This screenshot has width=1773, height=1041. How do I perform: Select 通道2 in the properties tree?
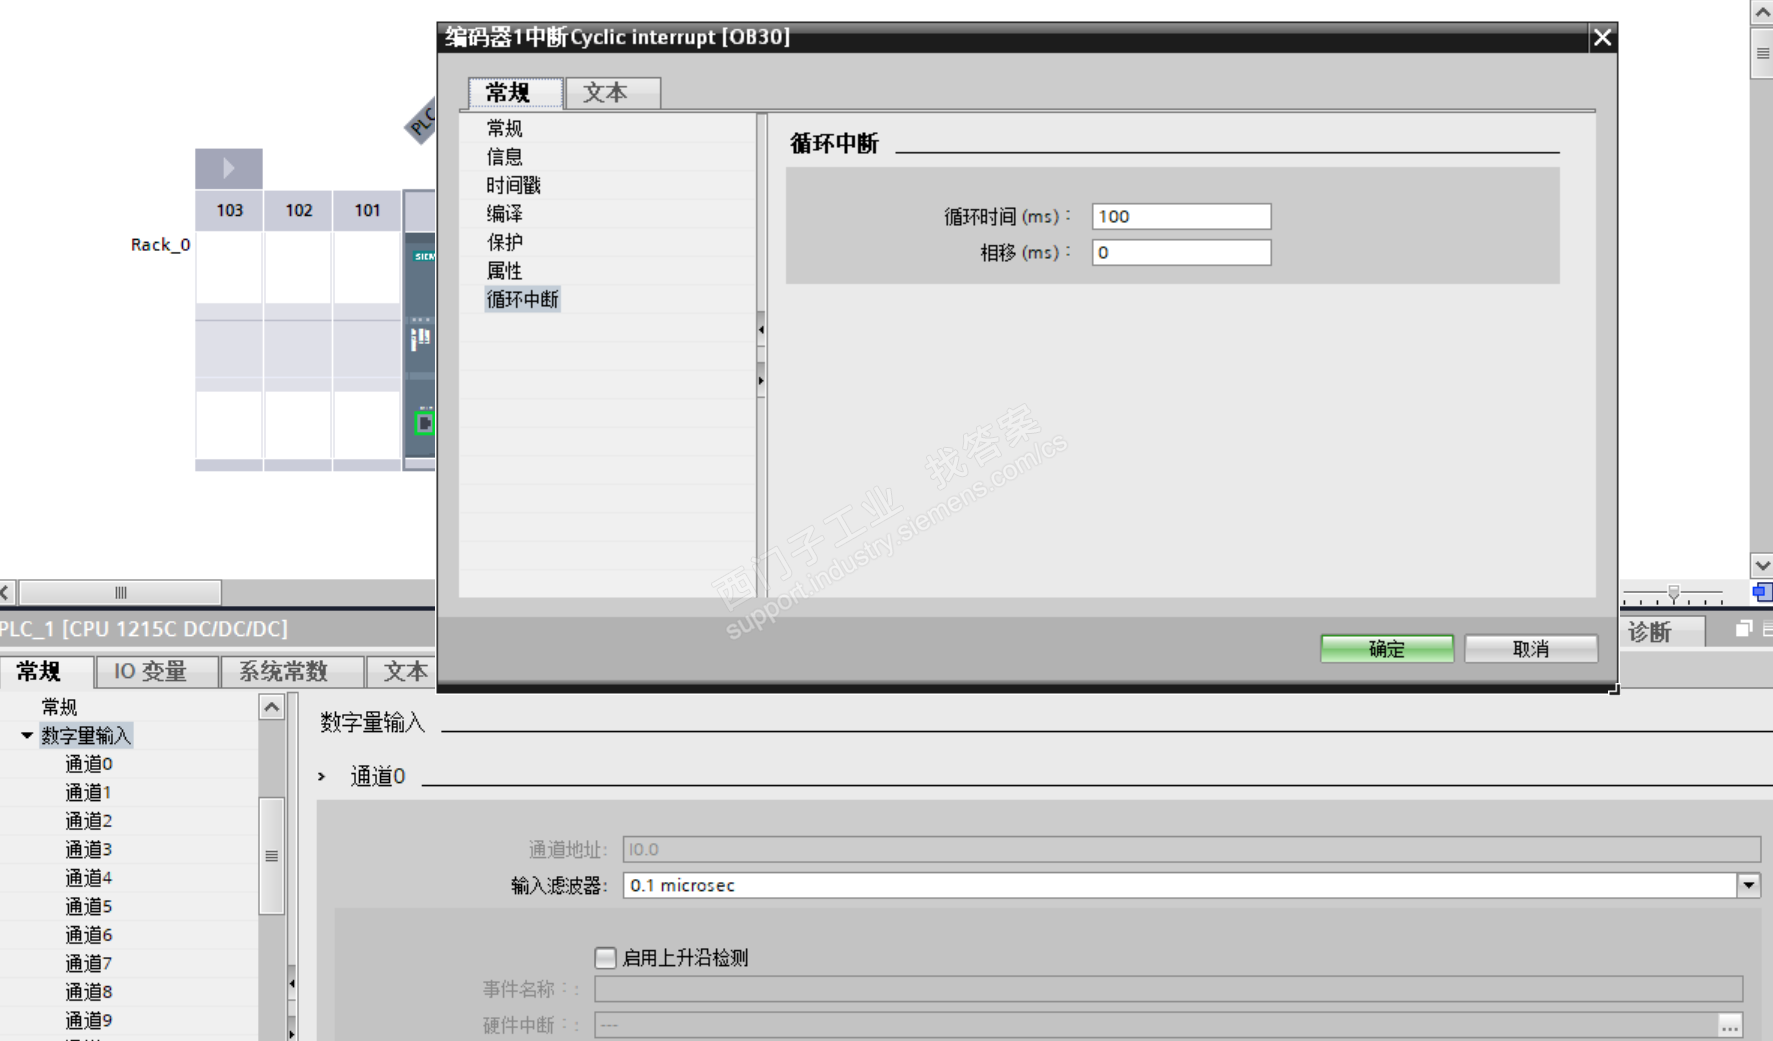coord(89,821)
